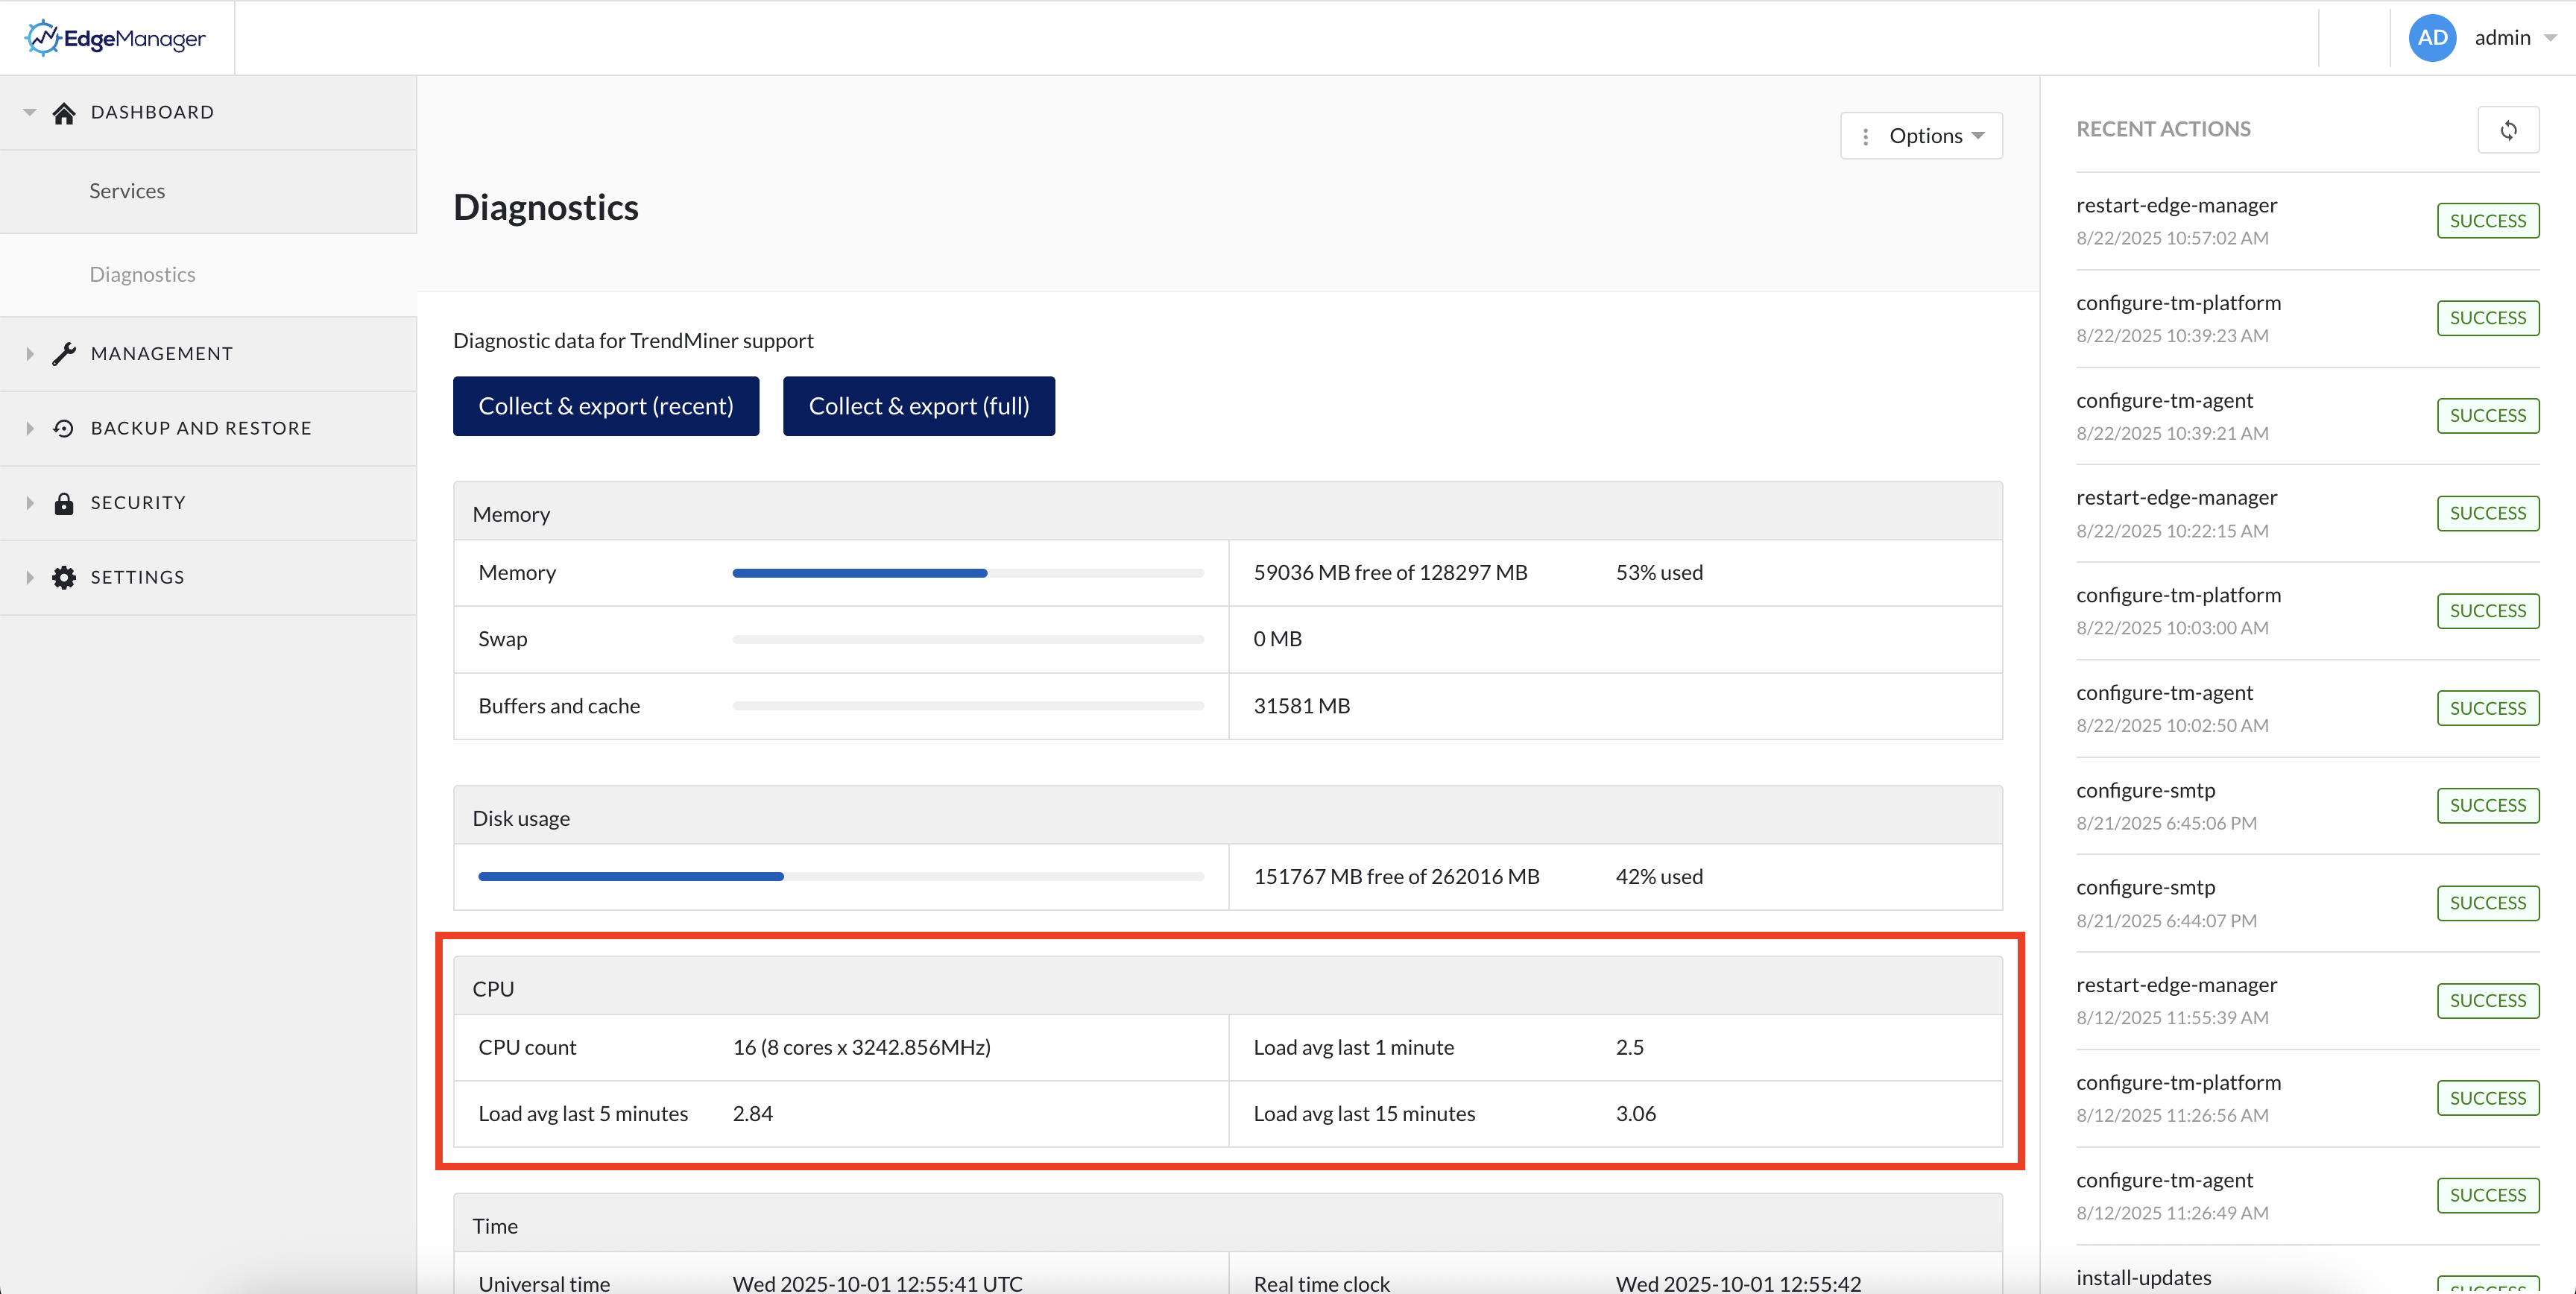The height and width of the screenshot is (1294, 2576).
Task: Click the Management wrench icon
Action: coord(64,354)
